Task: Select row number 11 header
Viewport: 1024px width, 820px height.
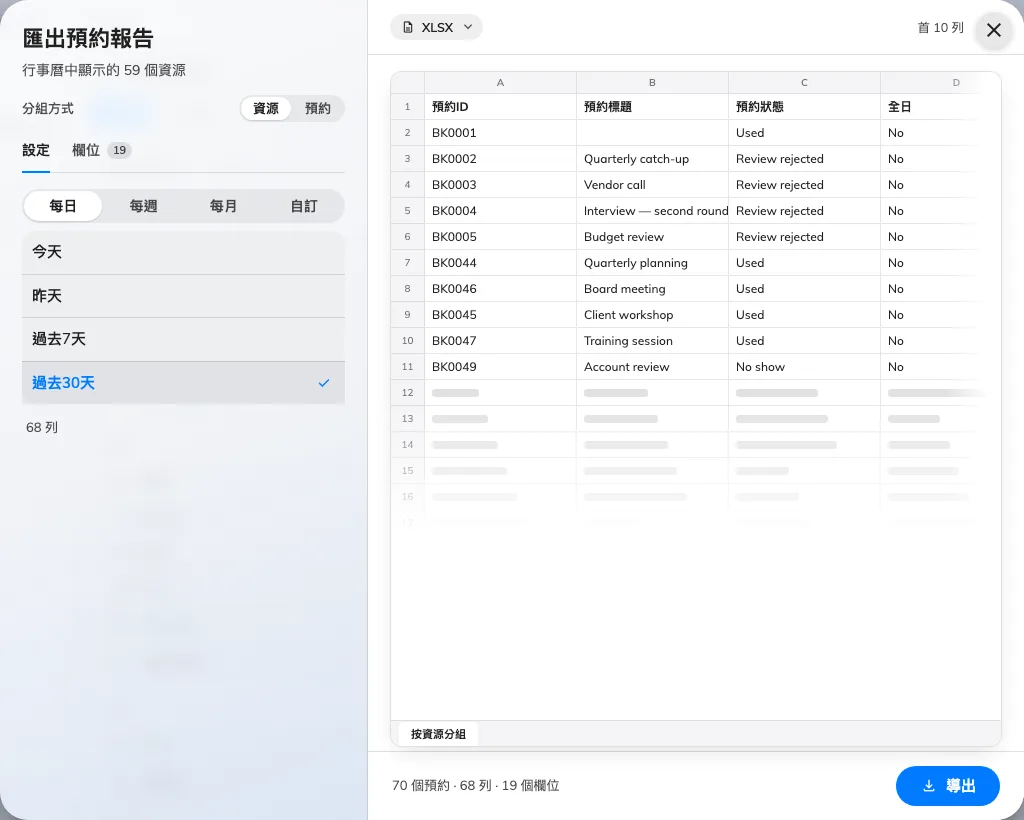Action: point(408,368)
